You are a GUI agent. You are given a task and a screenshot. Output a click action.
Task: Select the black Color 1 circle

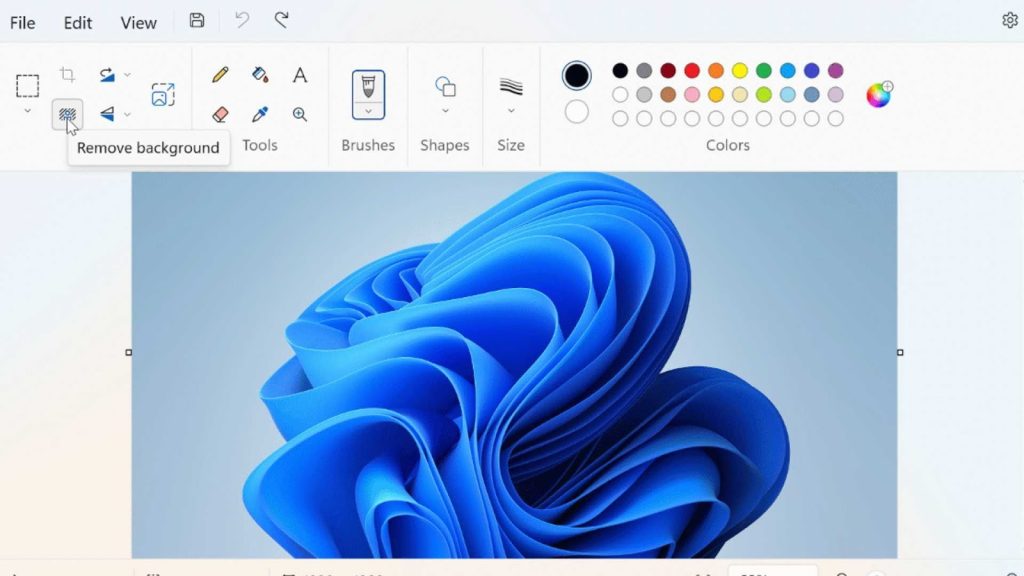576,75
